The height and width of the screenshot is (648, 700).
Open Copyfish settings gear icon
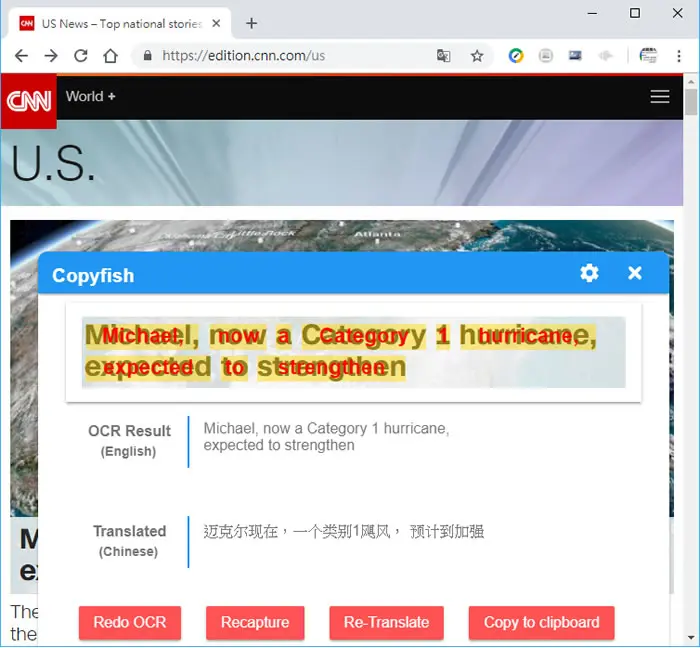(x=589, y=273)
